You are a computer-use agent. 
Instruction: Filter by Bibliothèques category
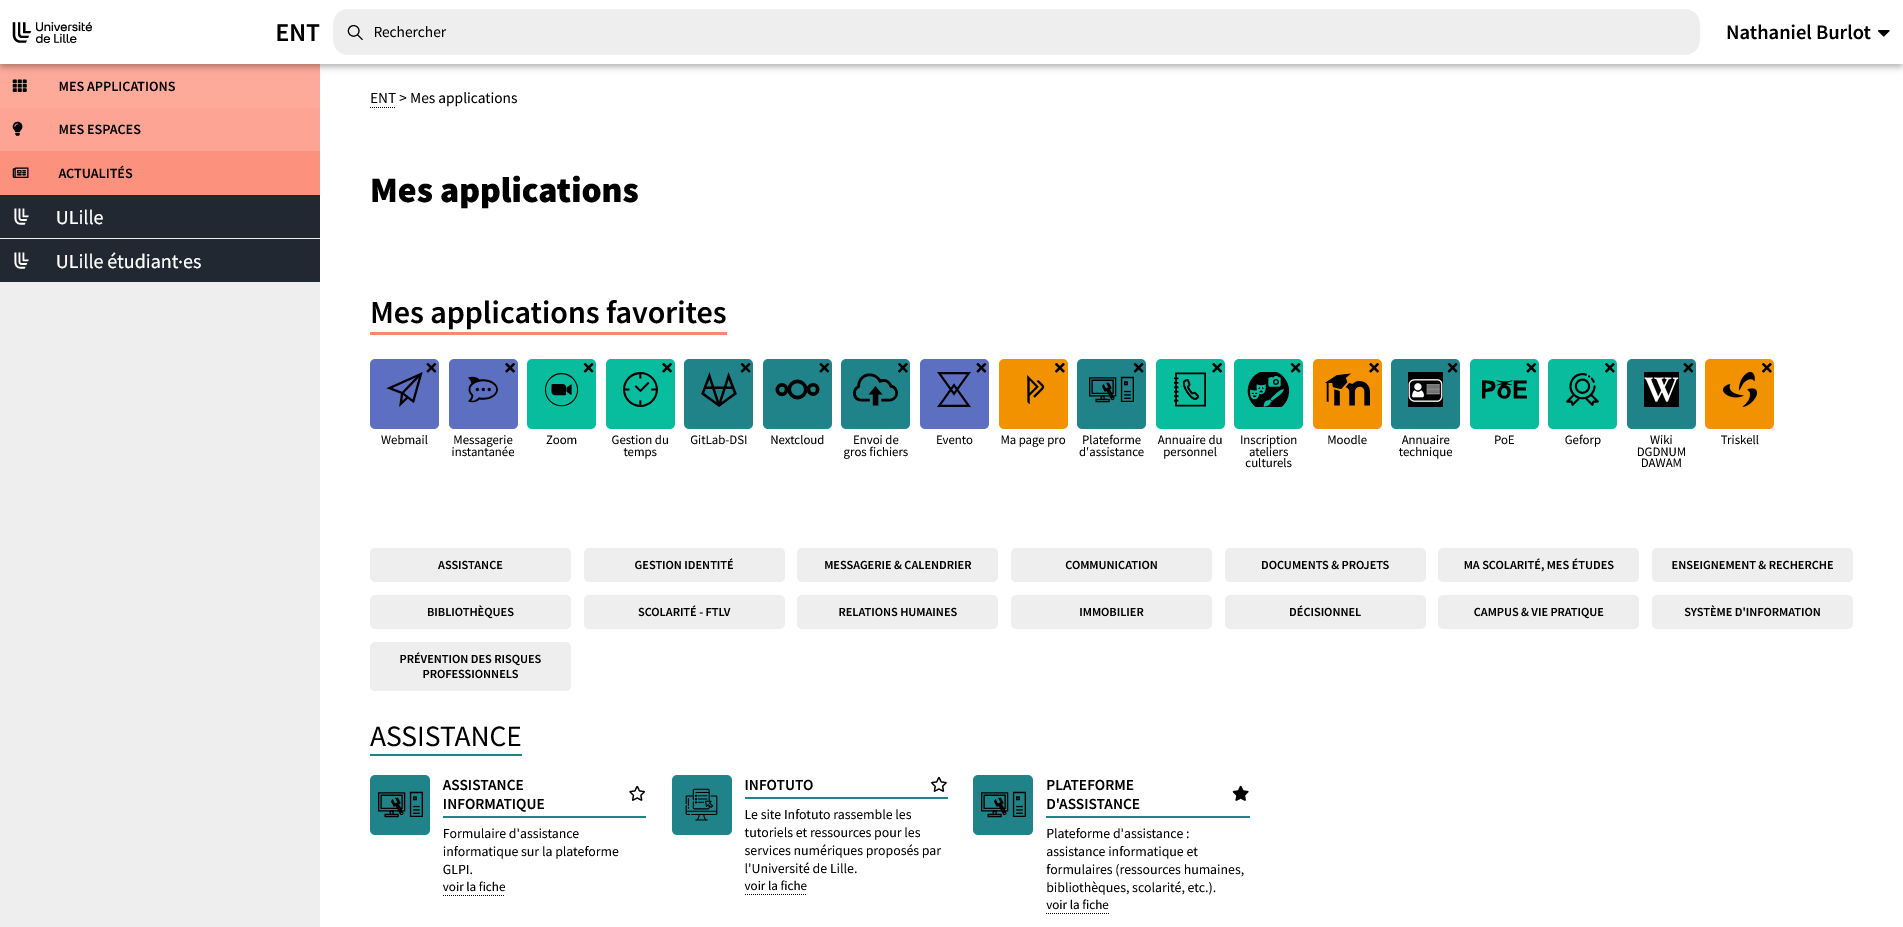pyautogui.click(x=470, y=612)
